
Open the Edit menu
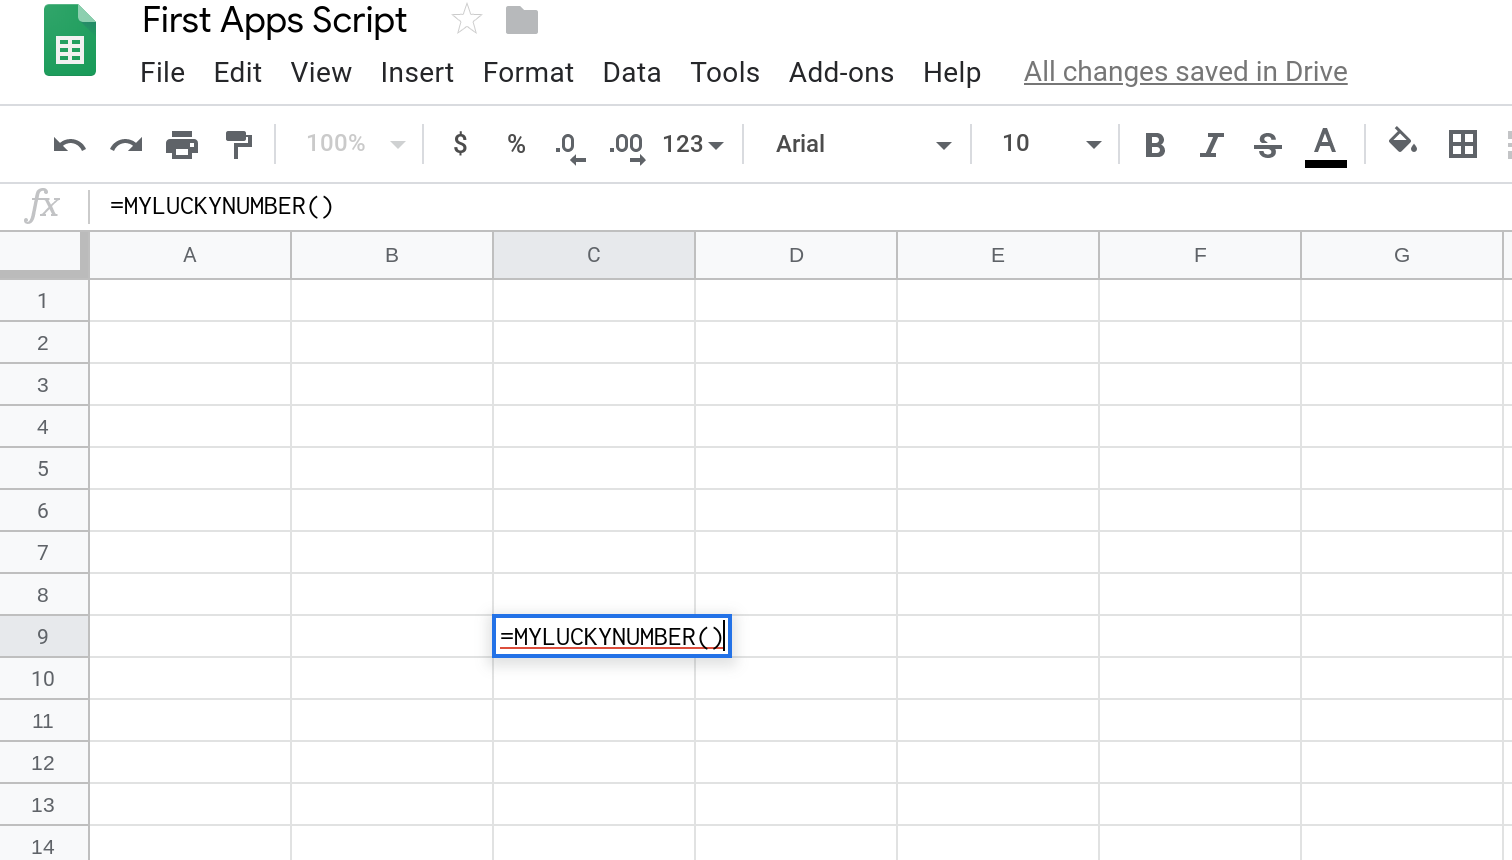238,72
